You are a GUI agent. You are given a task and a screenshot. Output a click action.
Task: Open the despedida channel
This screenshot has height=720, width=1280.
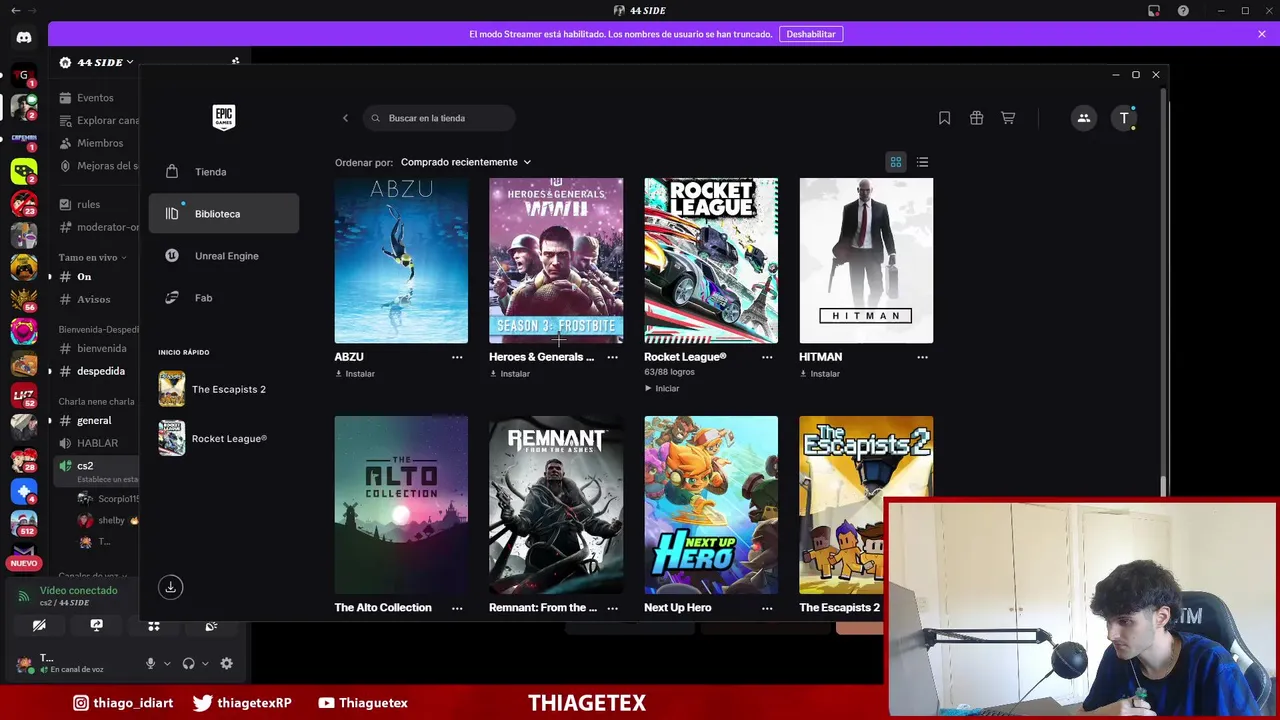click(x=94, y=371)
